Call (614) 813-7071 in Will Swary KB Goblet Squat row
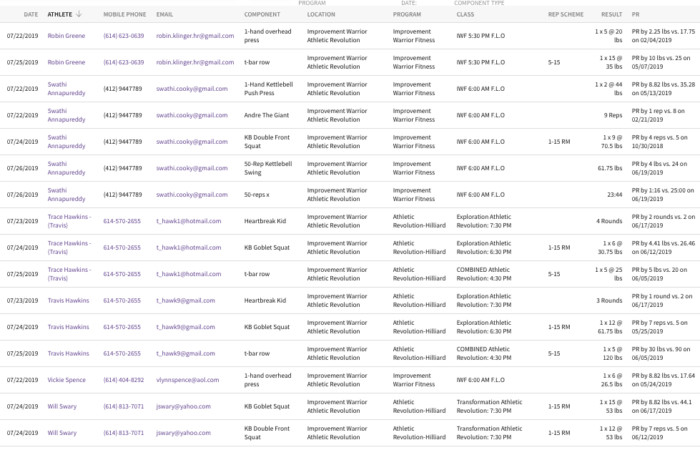The width and height of the screenshot is (700, 450). [124, 406]
